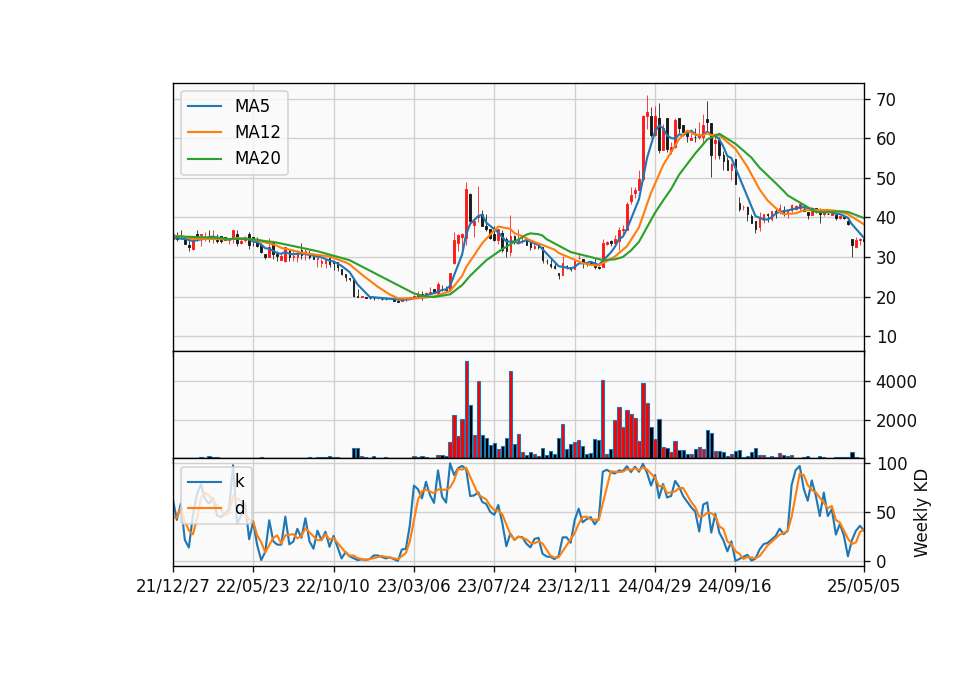Click the Weekly KD axis label
This screenshot has width=960, height=690.
click(921, 514)
